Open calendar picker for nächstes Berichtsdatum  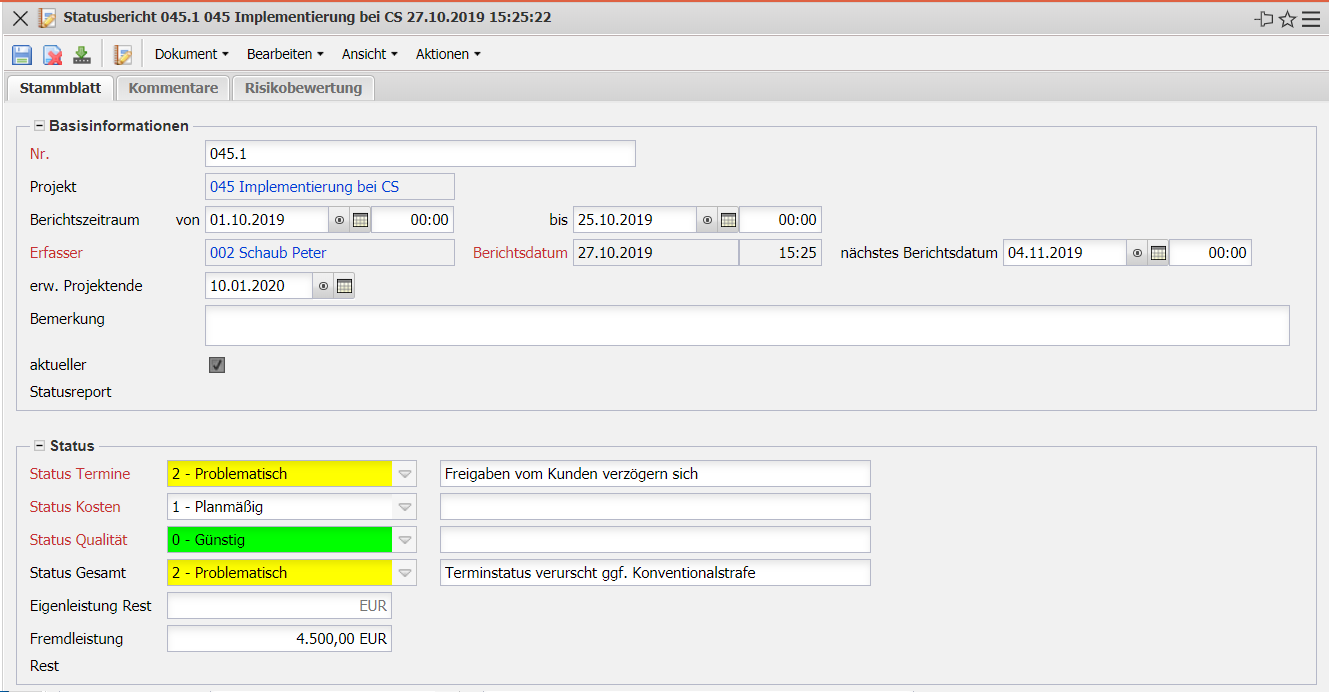tap(1158, 253)
